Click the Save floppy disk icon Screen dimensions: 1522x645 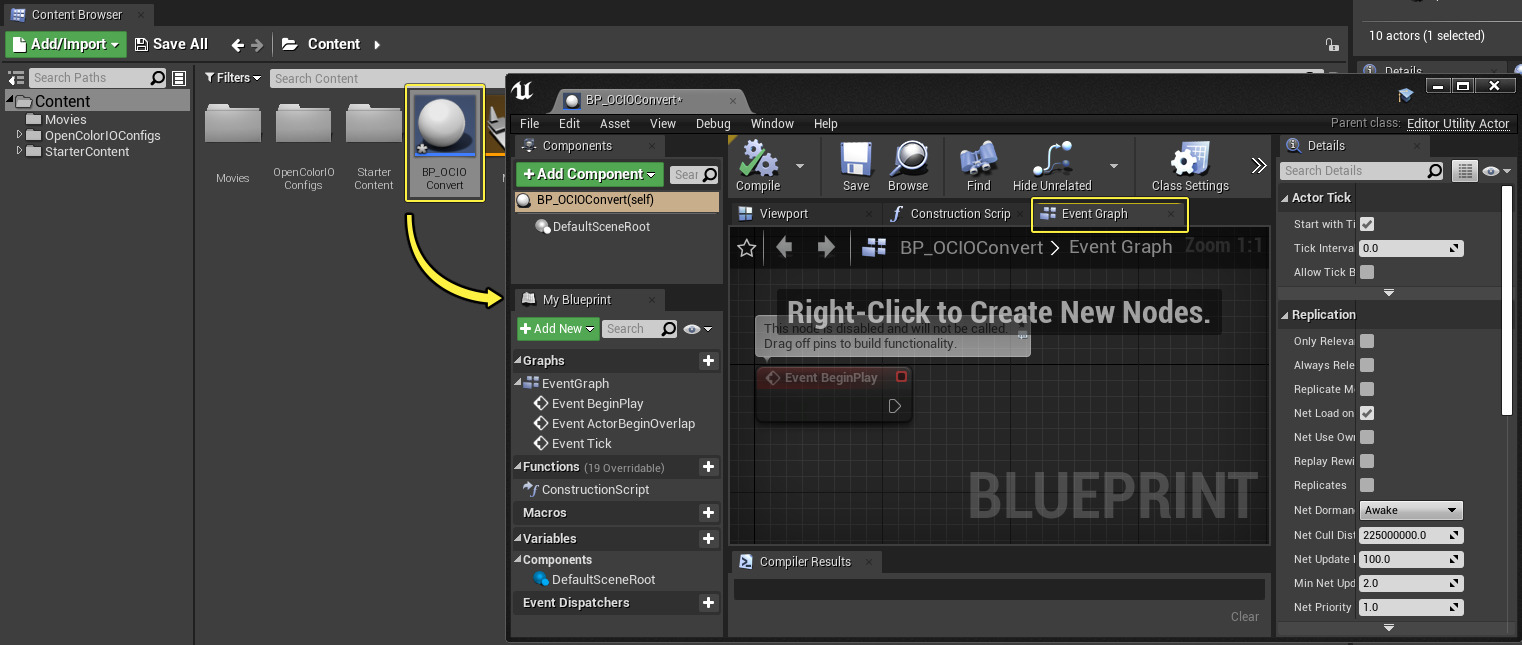[856, 160]
